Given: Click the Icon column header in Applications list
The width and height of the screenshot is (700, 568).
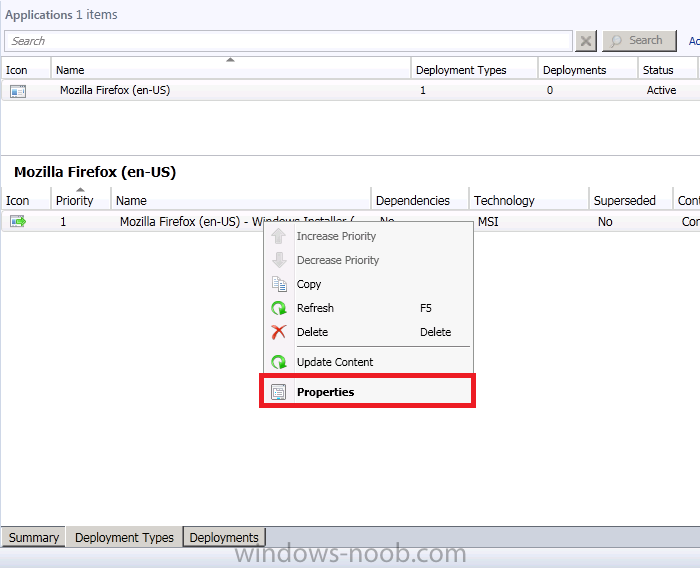Looking at the screenshot, I should [26, 70].
